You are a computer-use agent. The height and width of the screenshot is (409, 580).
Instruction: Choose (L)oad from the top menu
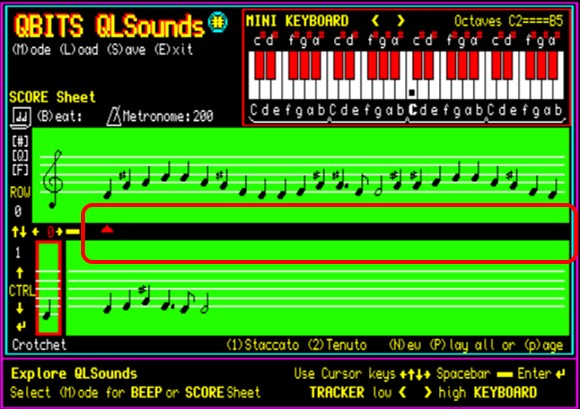pos(79,50)
